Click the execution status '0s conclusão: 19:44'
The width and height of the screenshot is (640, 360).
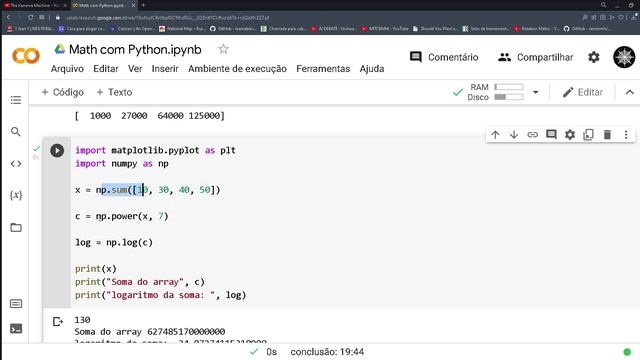(307, 352)
